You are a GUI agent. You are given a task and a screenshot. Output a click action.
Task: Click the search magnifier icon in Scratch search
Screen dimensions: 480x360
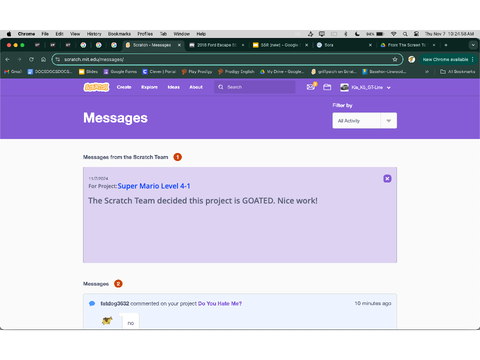tap(221, 87)
